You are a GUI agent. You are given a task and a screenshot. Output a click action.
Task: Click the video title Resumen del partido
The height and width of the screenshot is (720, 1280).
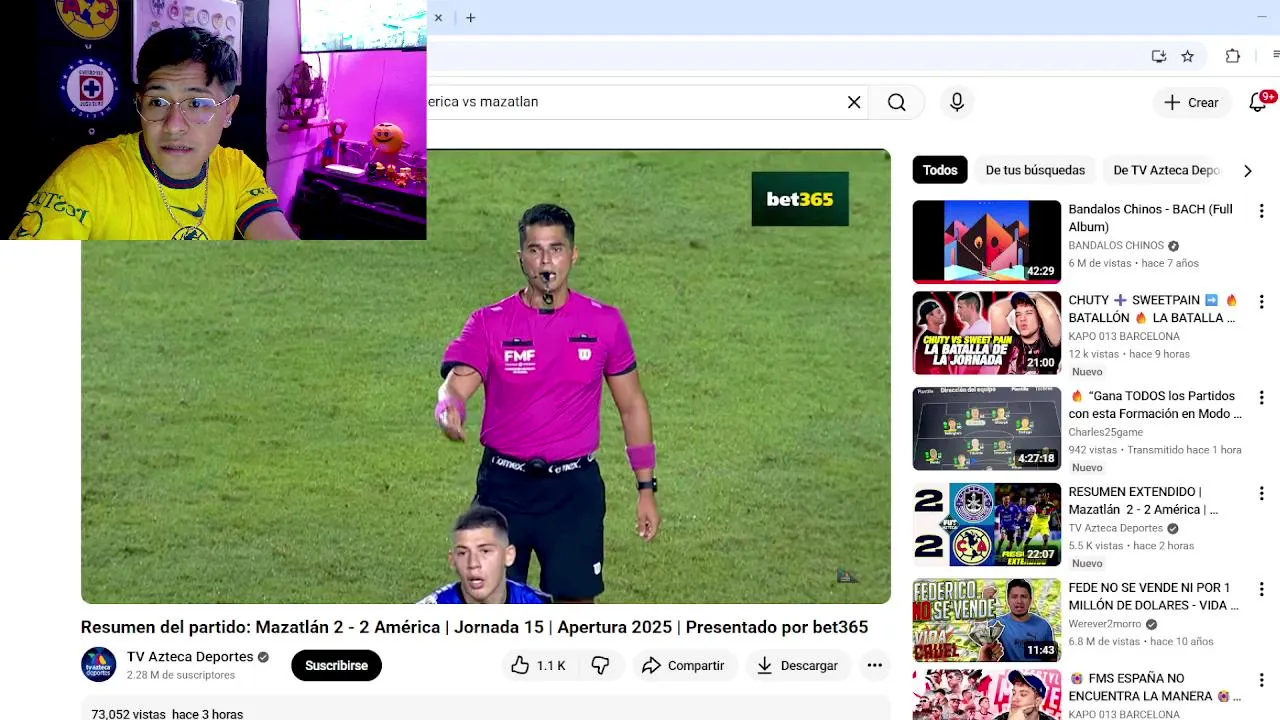pos(474,627)
